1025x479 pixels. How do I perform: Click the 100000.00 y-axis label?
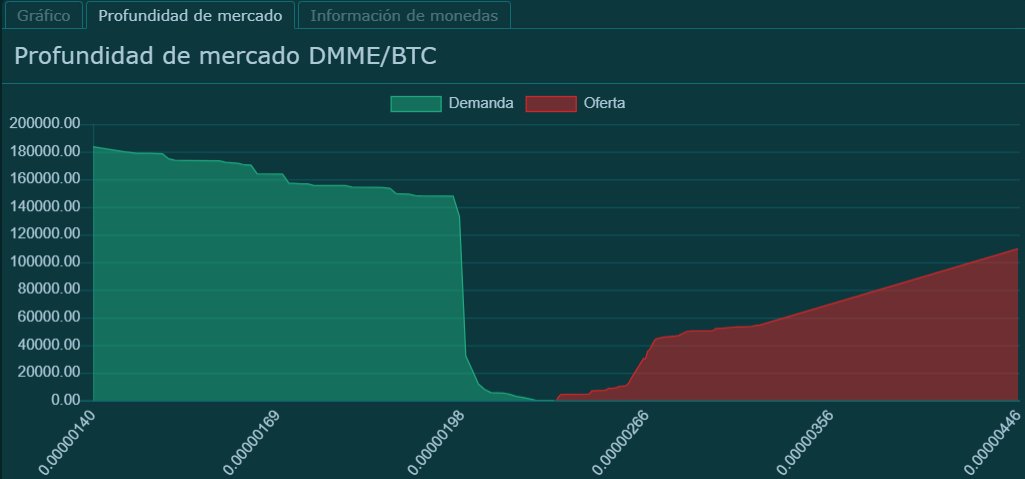coord(44,261)
